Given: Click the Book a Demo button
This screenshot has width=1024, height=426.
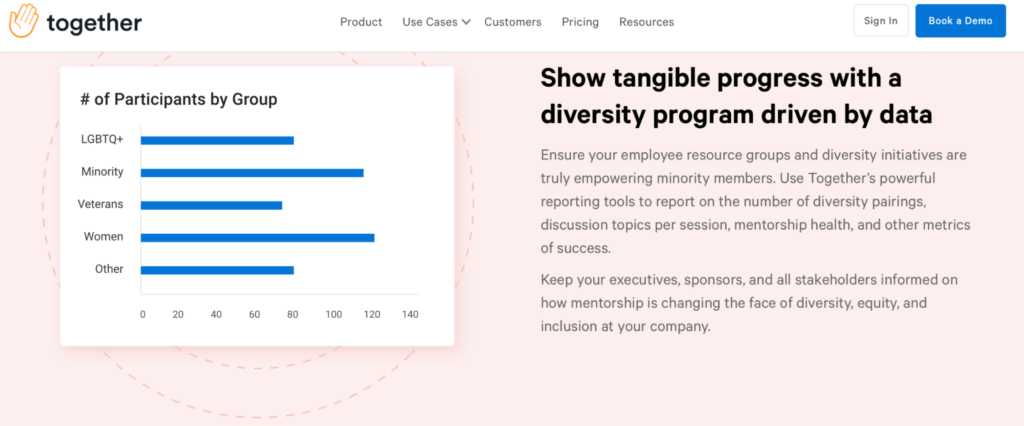Looking at the screenshot, I should point(960,21).
